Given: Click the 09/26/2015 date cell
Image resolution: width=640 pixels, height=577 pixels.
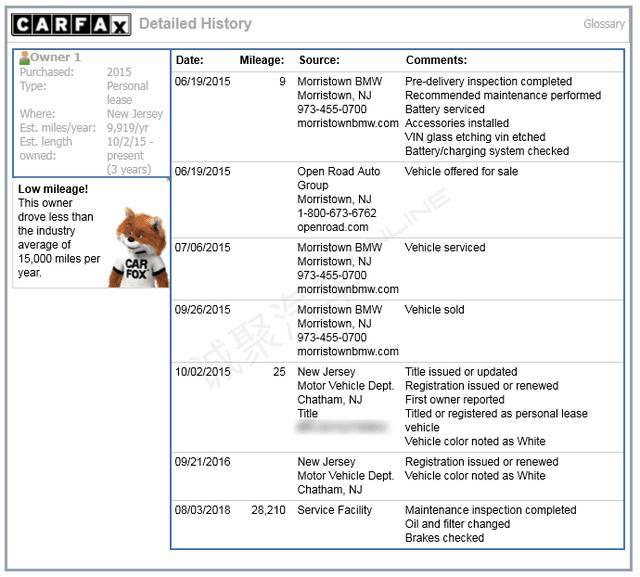Looking at the screenshot, I should coord(202,310).
